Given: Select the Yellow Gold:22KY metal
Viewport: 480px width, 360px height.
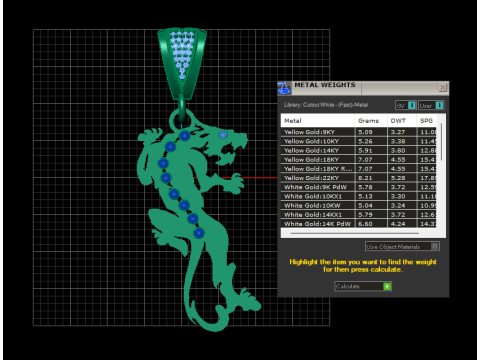Looking at the screenshot, I should click(x=358, y=178).
